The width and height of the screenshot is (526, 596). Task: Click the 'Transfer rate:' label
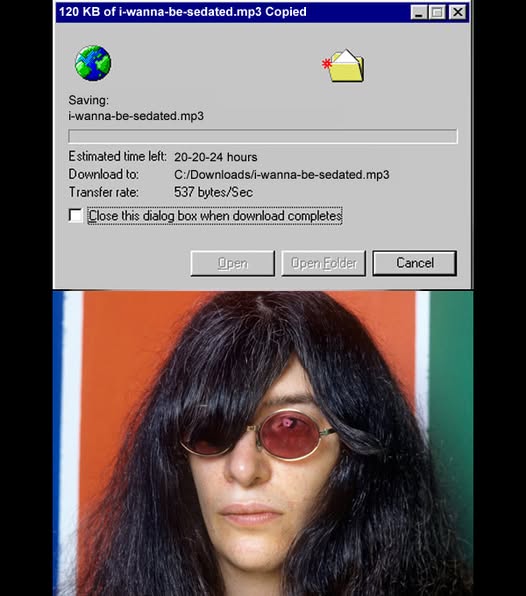(x=103, y=192)
